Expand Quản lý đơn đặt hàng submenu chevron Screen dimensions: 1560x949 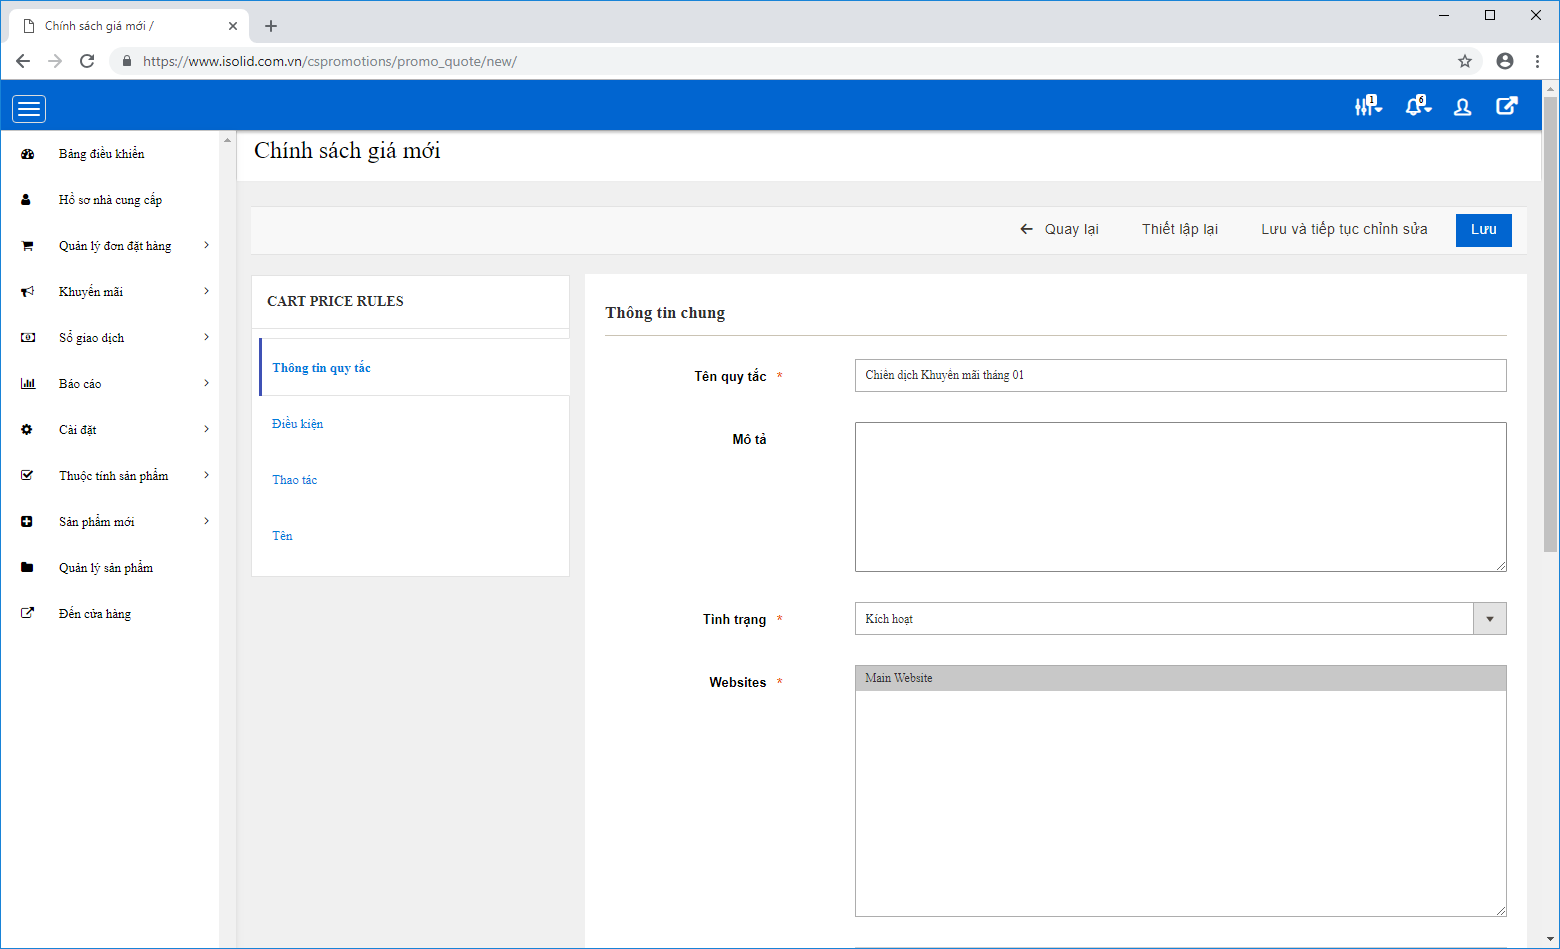click(x=206, y=245)
